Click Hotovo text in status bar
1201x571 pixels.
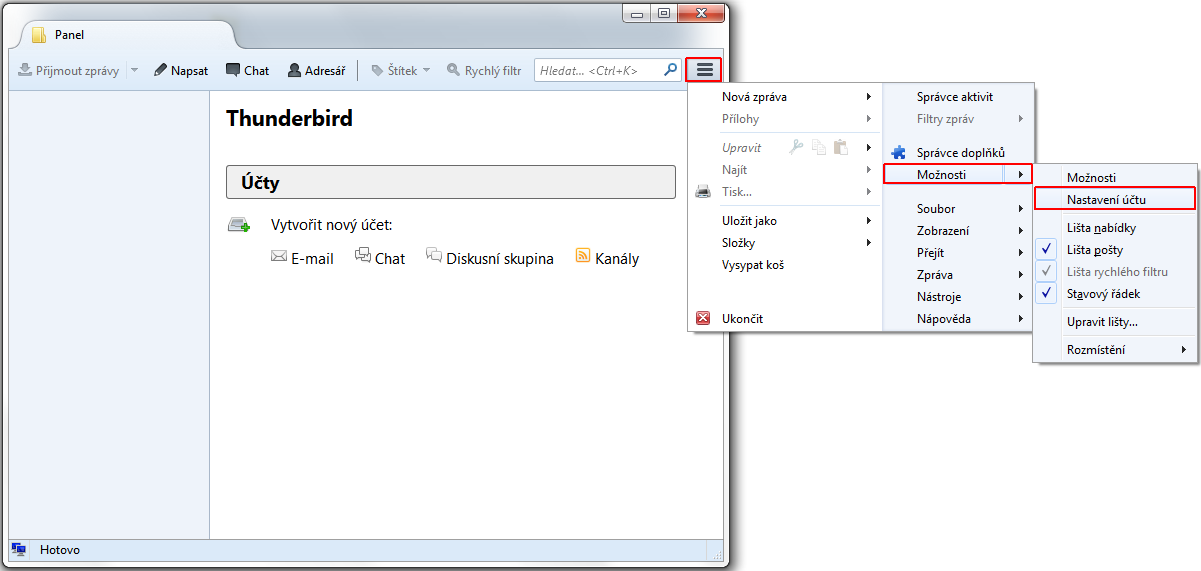point(60,550)
